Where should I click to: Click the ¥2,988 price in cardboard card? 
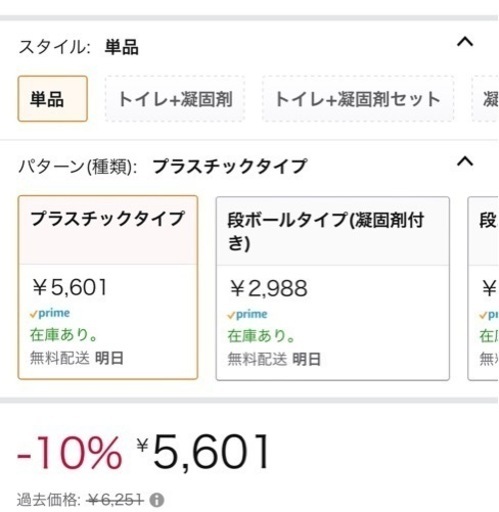pyautogui.click(x=269, y=288)
